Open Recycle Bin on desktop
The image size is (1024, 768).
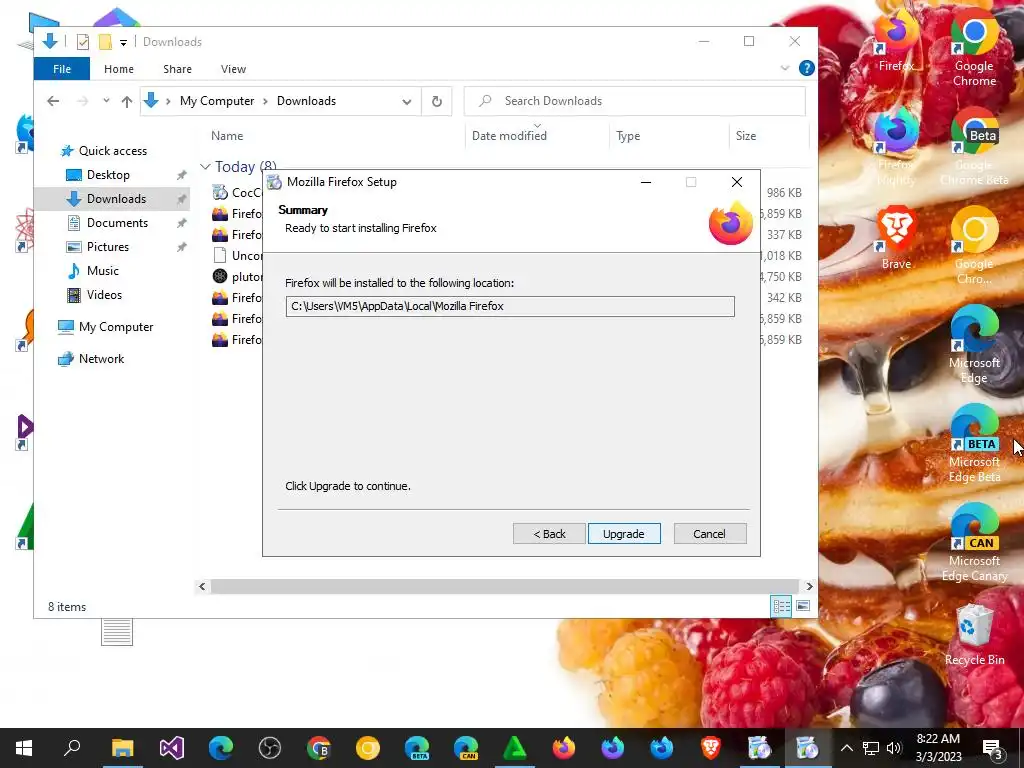click(x=974, y=635)
